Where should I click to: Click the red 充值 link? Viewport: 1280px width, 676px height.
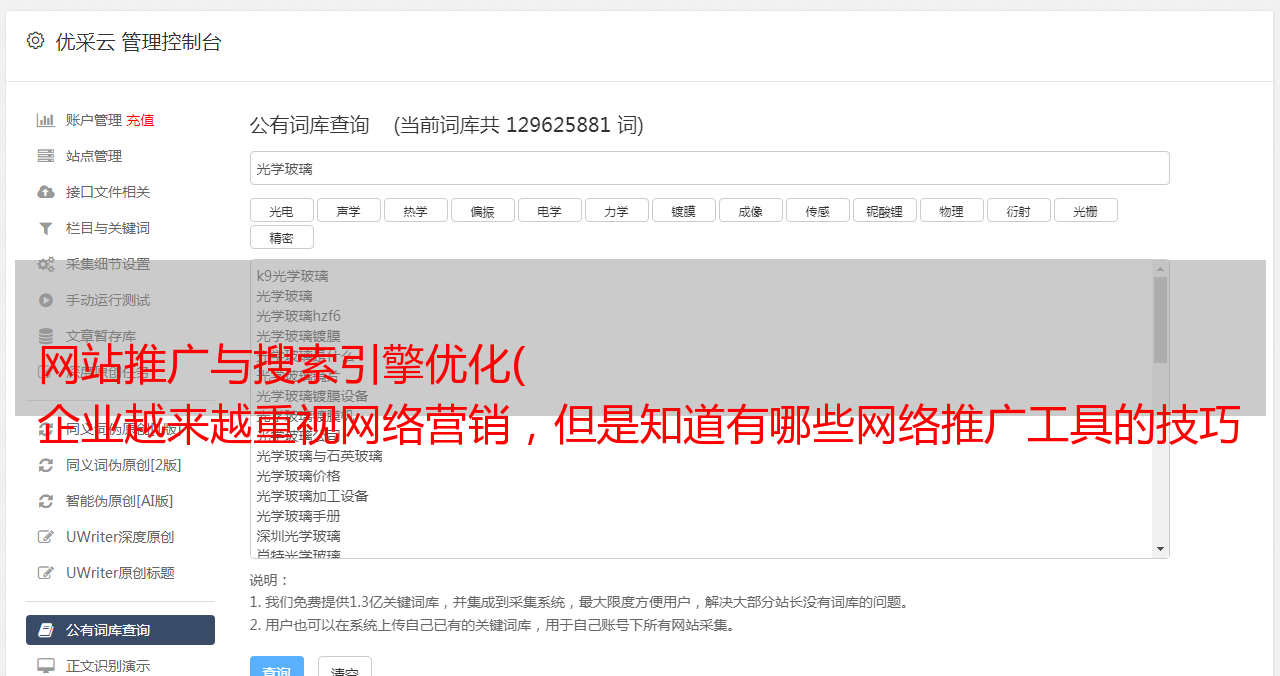point(140,120)
